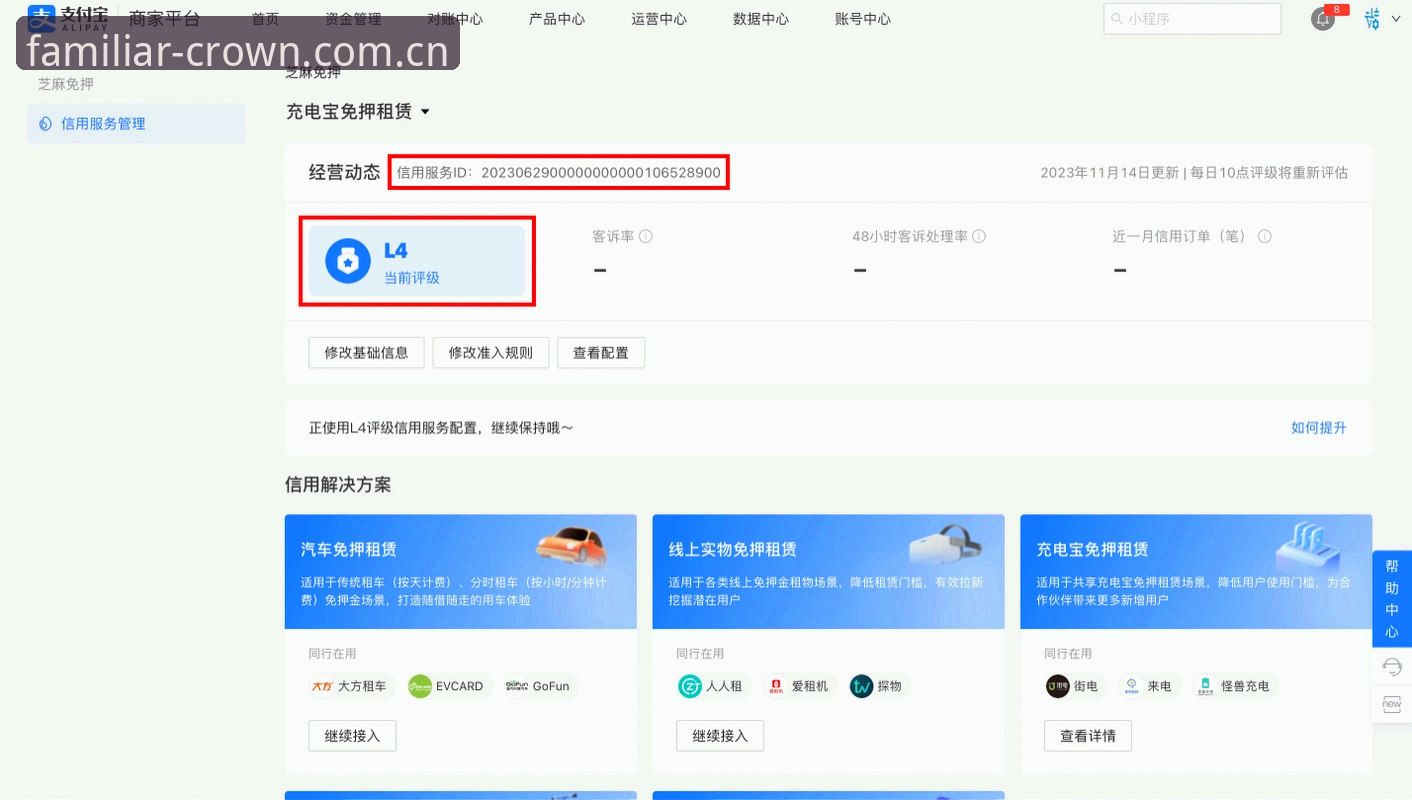Open the 产品中心 menu
The height and width of the screenshot is (800, 1412).
[x=557, y=19]
